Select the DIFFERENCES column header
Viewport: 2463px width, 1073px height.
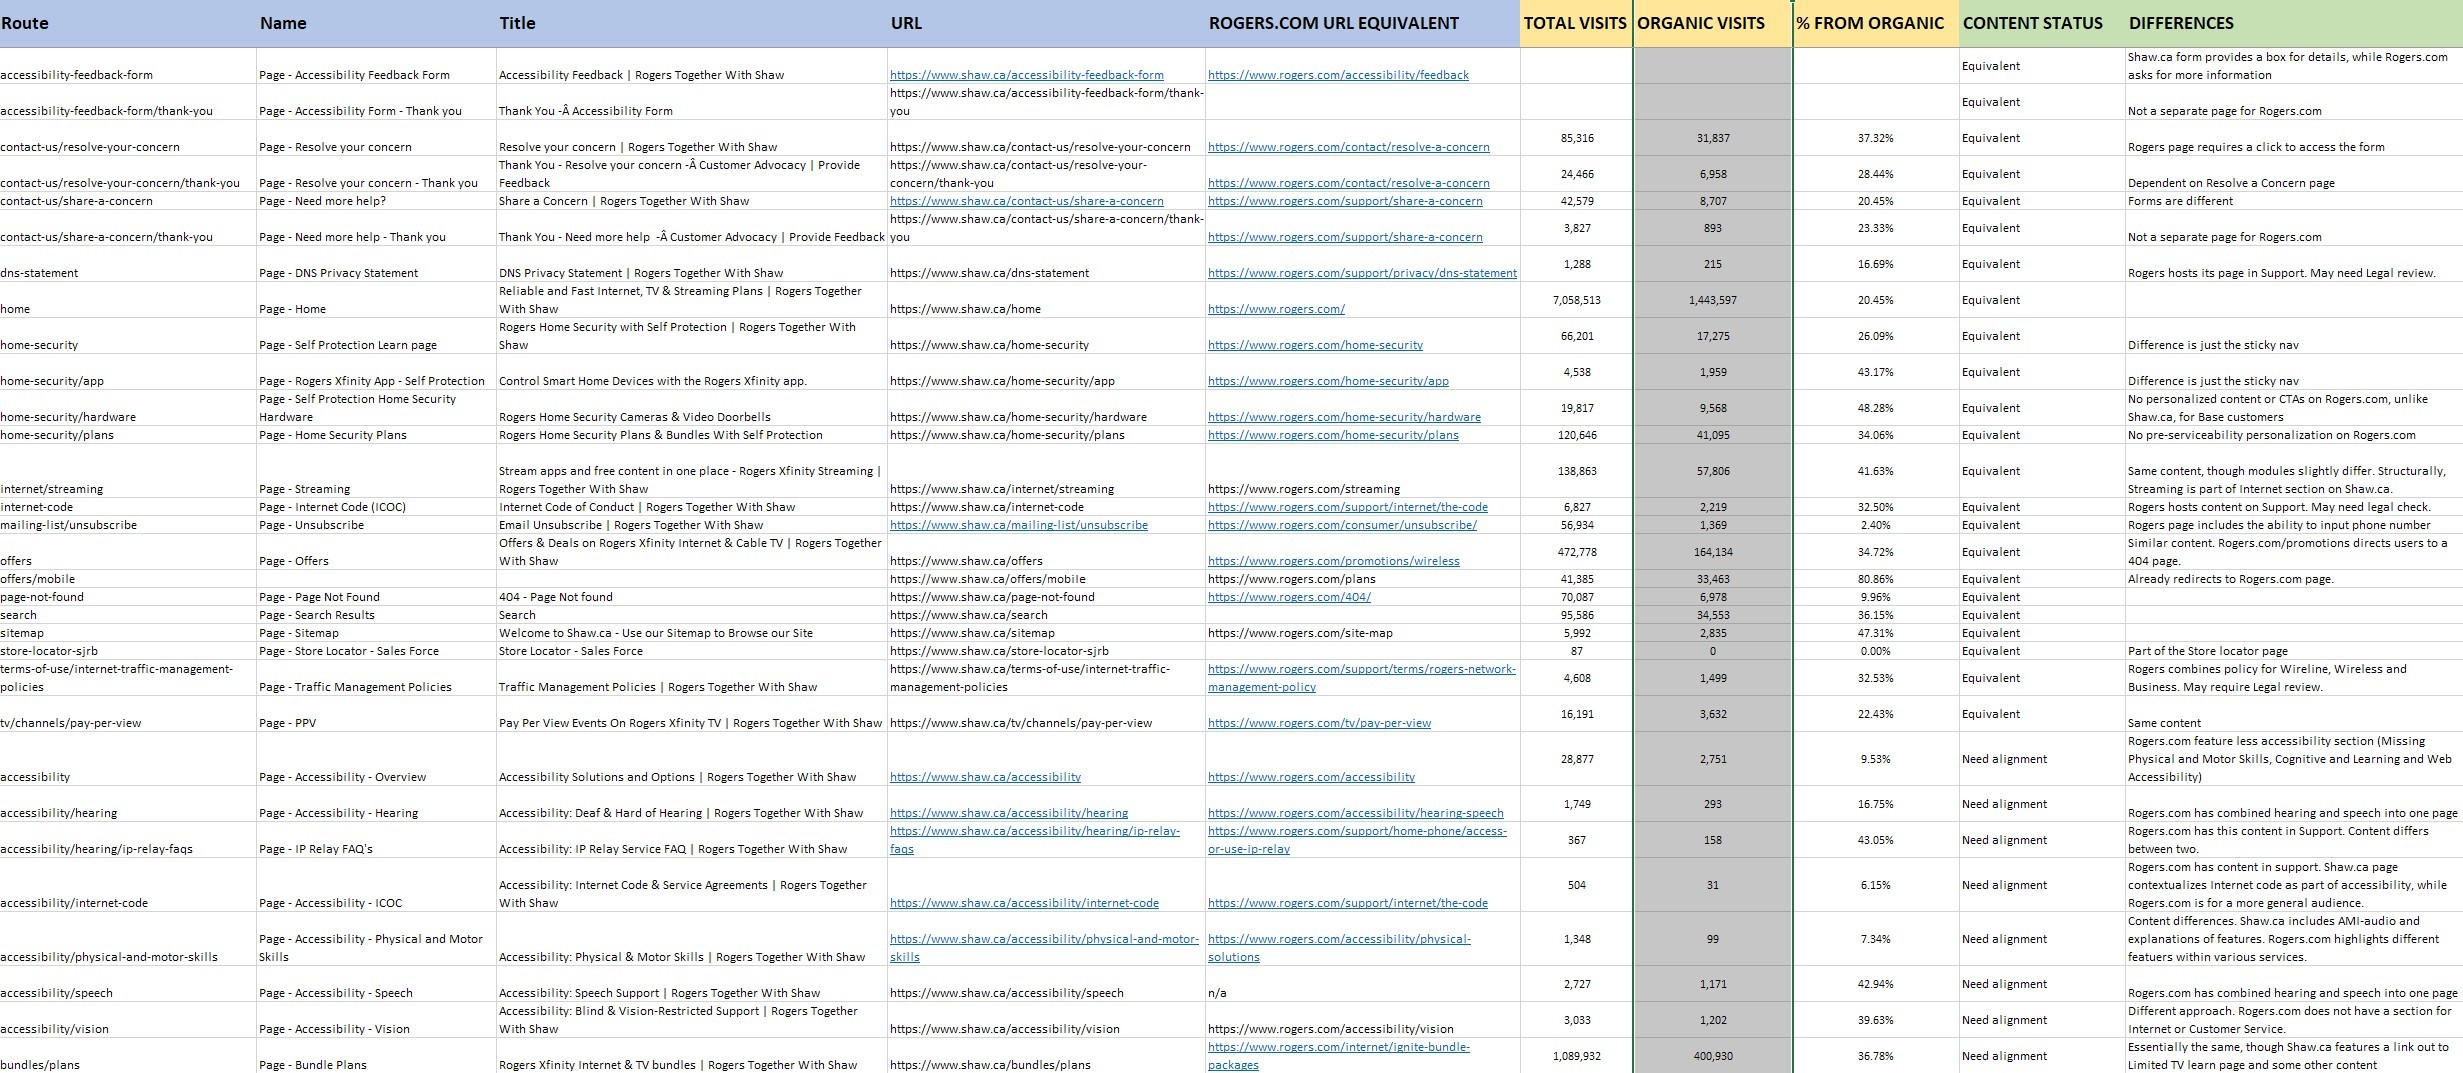tap(2294, 23)
